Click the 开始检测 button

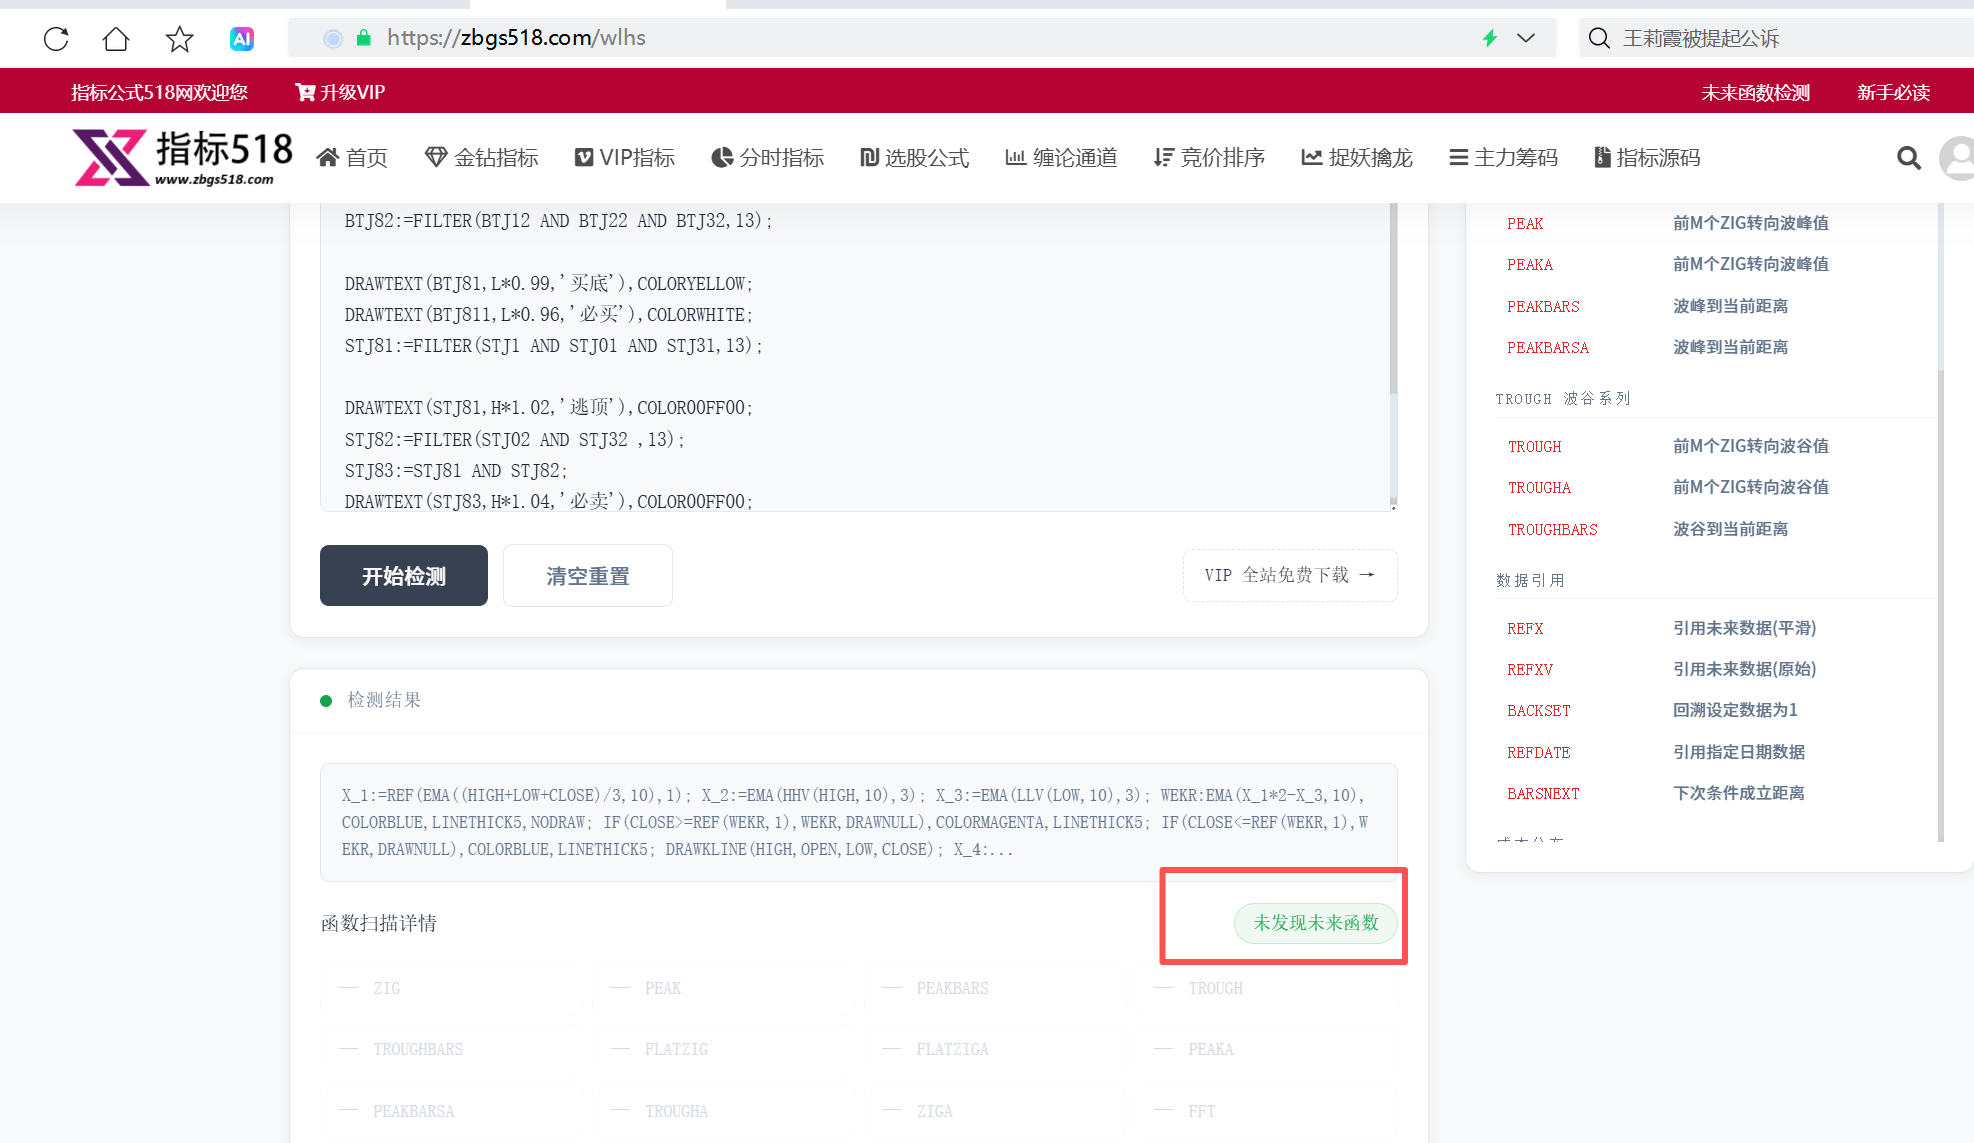(404, 576)
